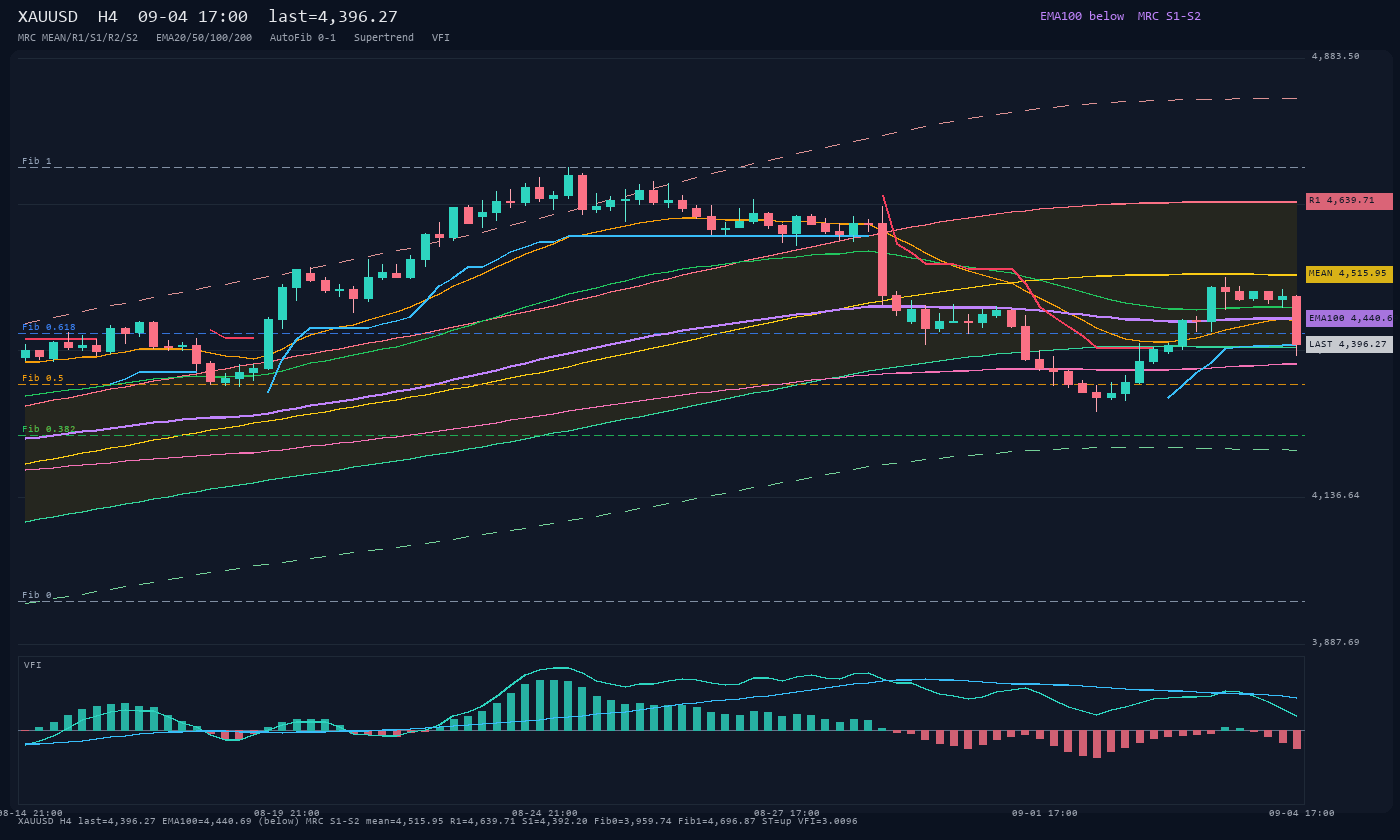The height and width of the screenshot is (840, 1400).
Task: Click the 08-27 17:00 time axis label
Action: point(787,813)
